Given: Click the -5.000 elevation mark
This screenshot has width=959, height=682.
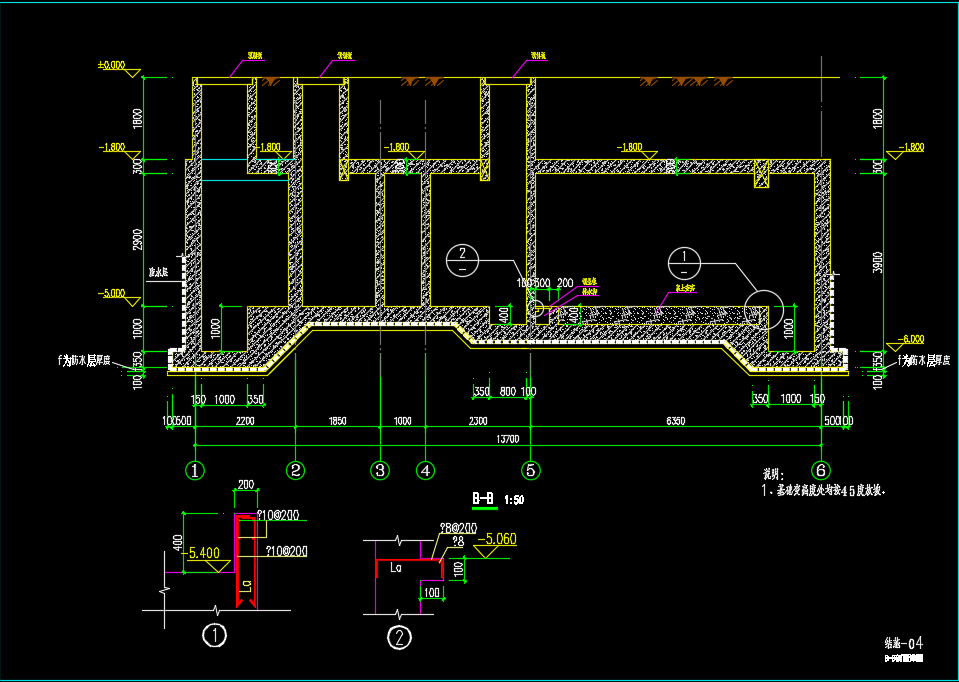Looking at the screenshot, I should 111,293.
